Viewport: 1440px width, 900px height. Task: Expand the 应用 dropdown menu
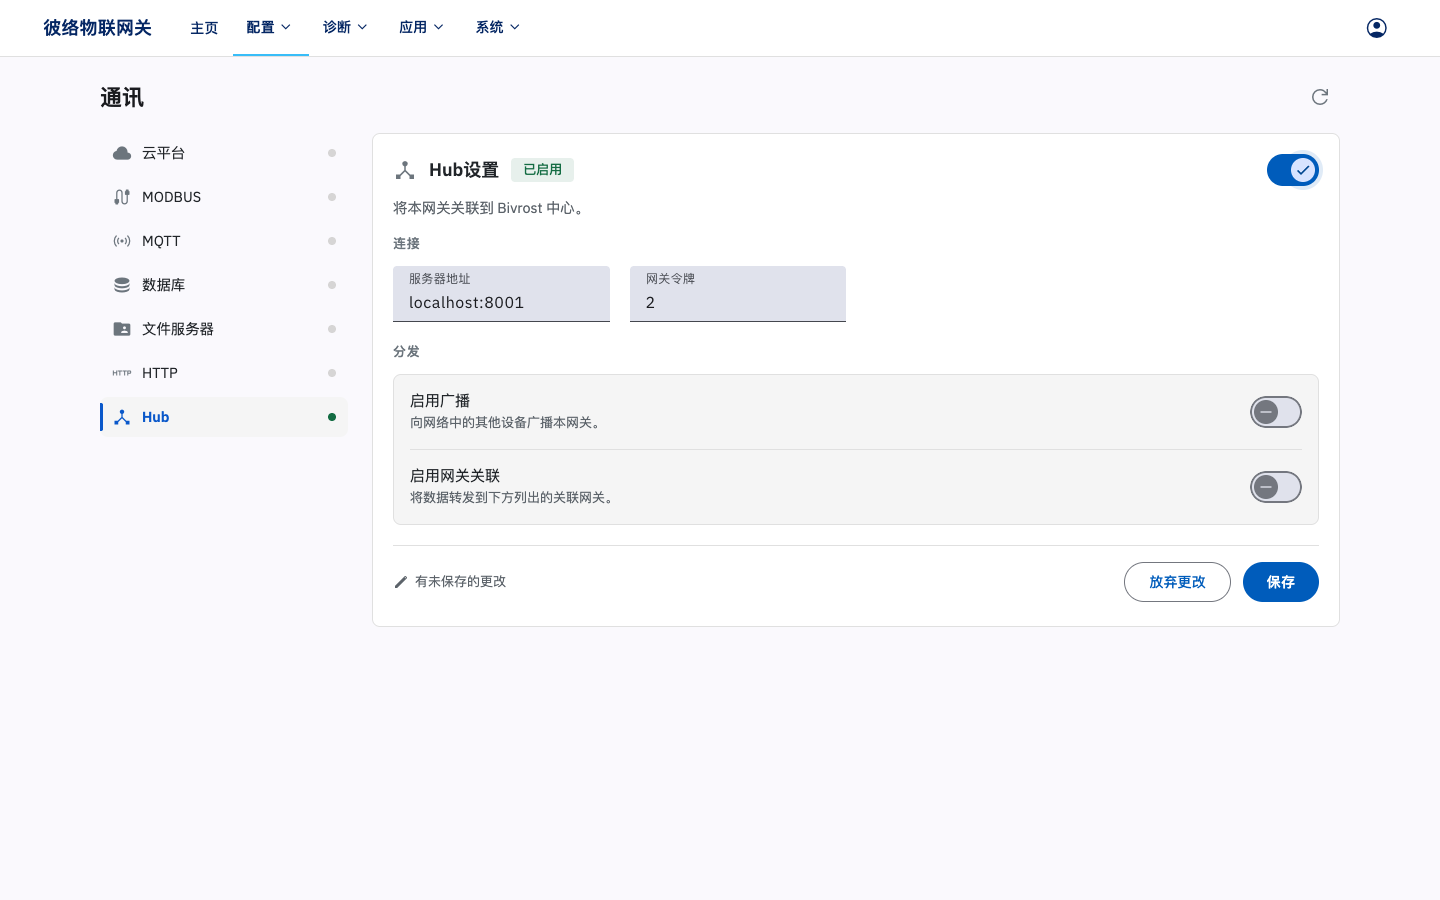(x=421, y=27)
